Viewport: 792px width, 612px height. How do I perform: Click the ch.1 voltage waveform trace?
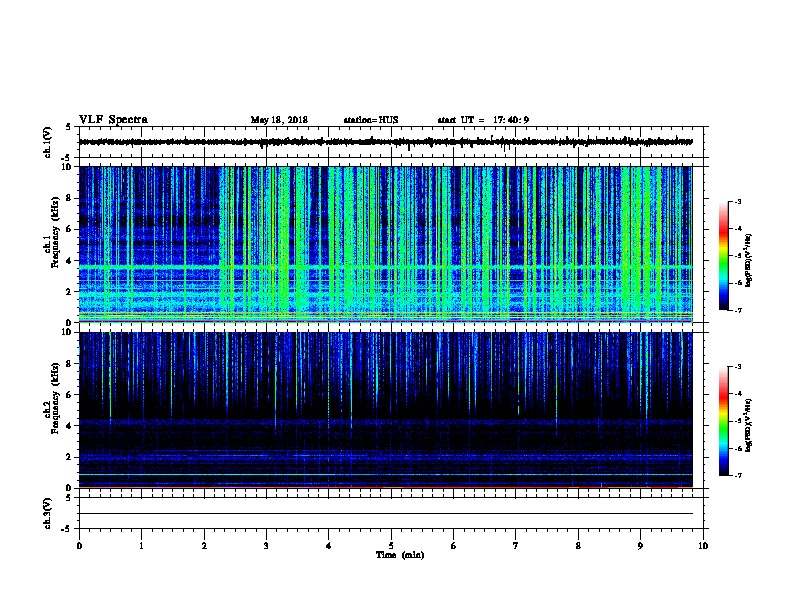[x=386, y=142]
